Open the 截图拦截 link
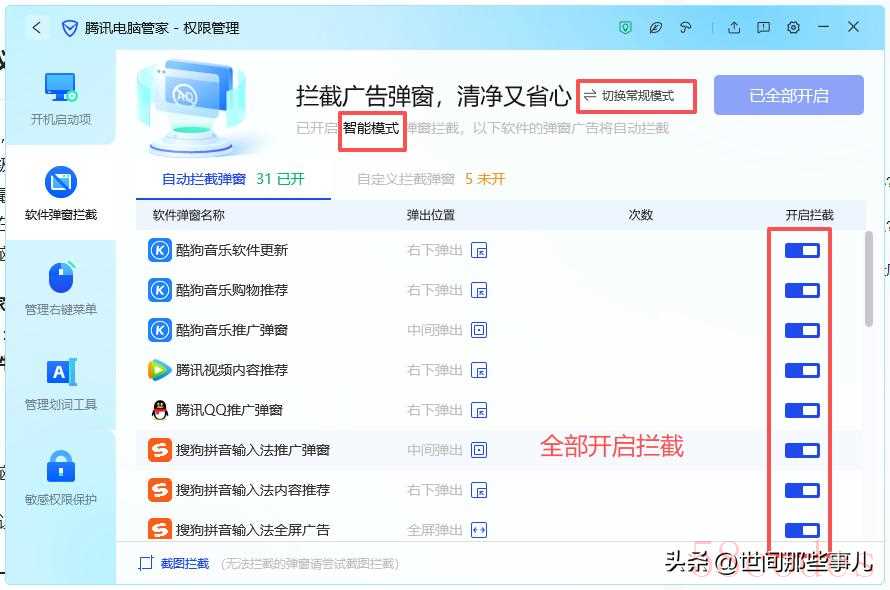The image size is (890, 590). coord(184,563)
